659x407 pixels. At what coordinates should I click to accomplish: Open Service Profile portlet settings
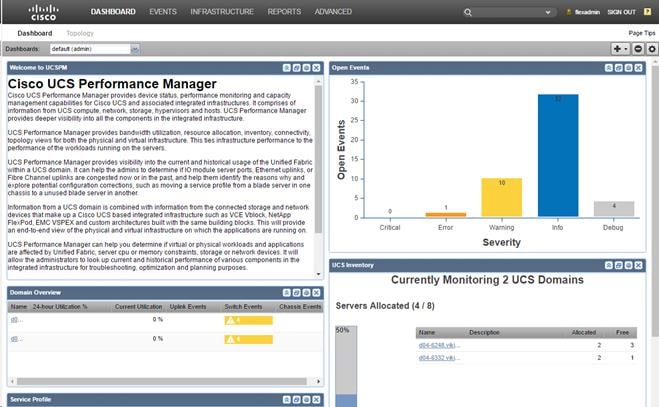pos(306,399)
